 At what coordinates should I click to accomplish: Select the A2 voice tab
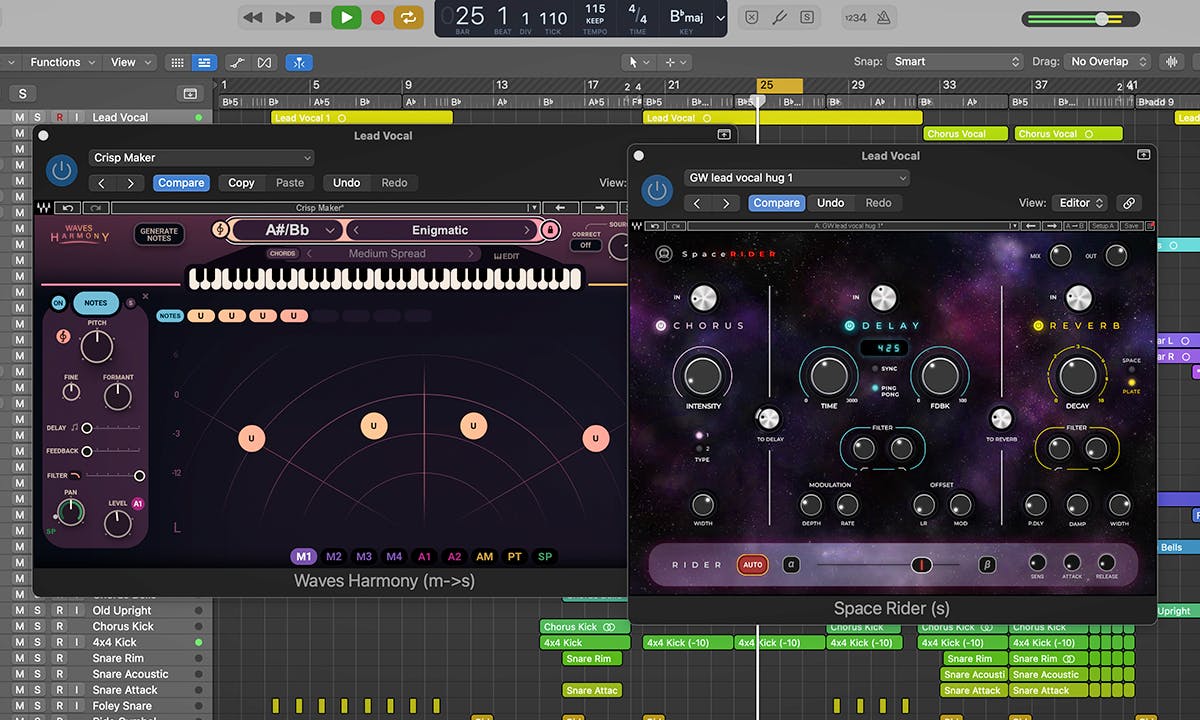(454, 557)
